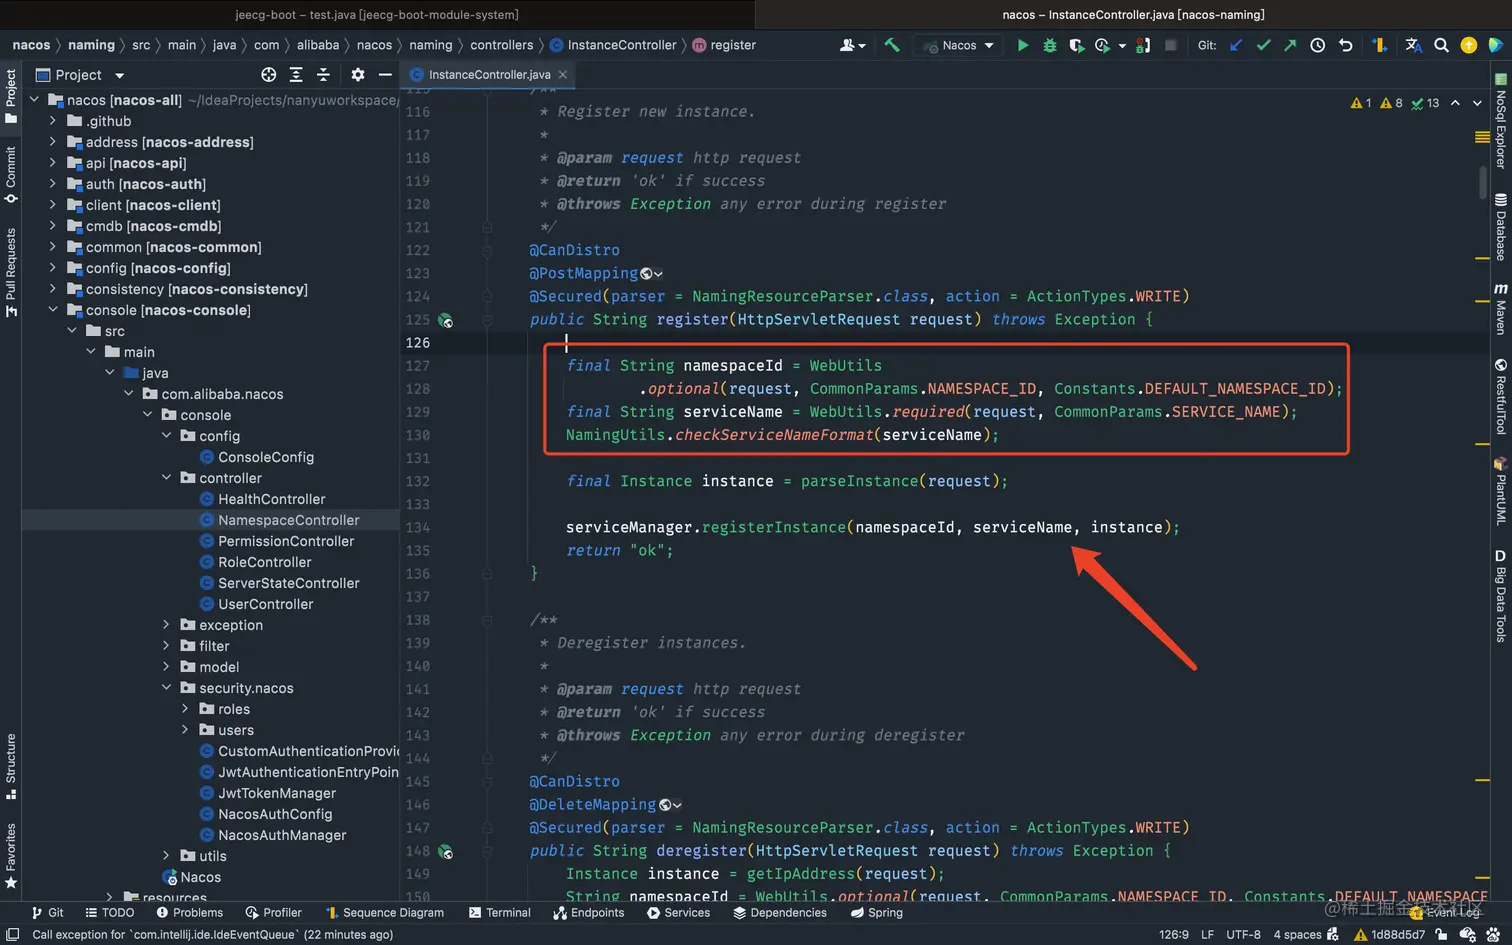This screenshot has width=1512, height=945.
Task: Toggle the Favorites tool window
Action: tap(11, 856)
